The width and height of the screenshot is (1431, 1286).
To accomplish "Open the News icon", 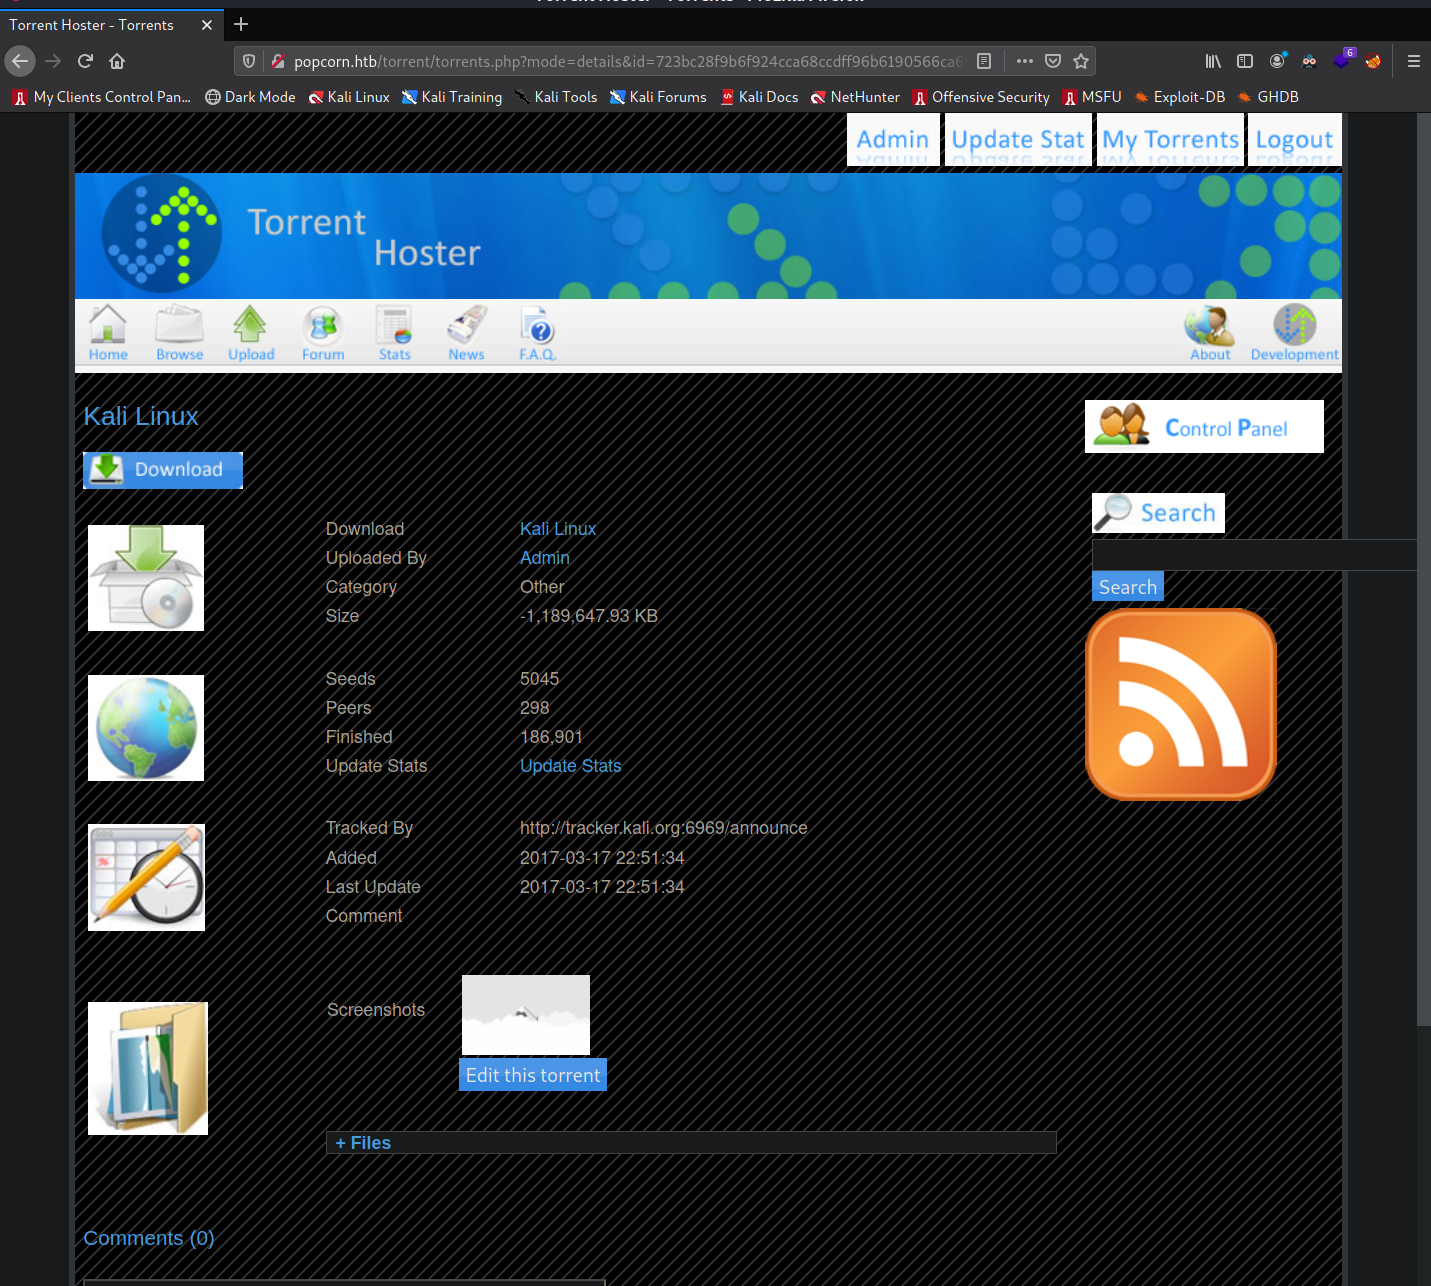I will point(466,333).
